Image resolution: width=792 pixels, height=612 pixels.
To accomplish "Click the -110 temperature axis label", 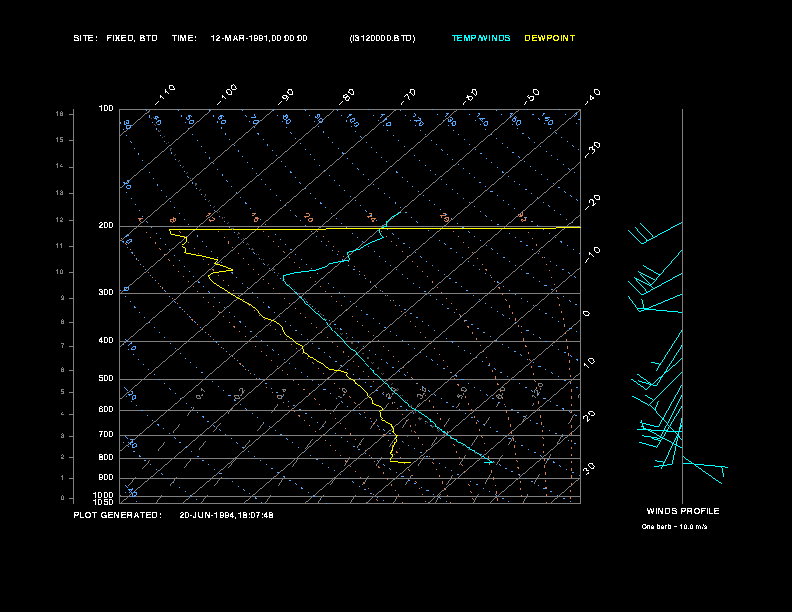I will [165, 95].
